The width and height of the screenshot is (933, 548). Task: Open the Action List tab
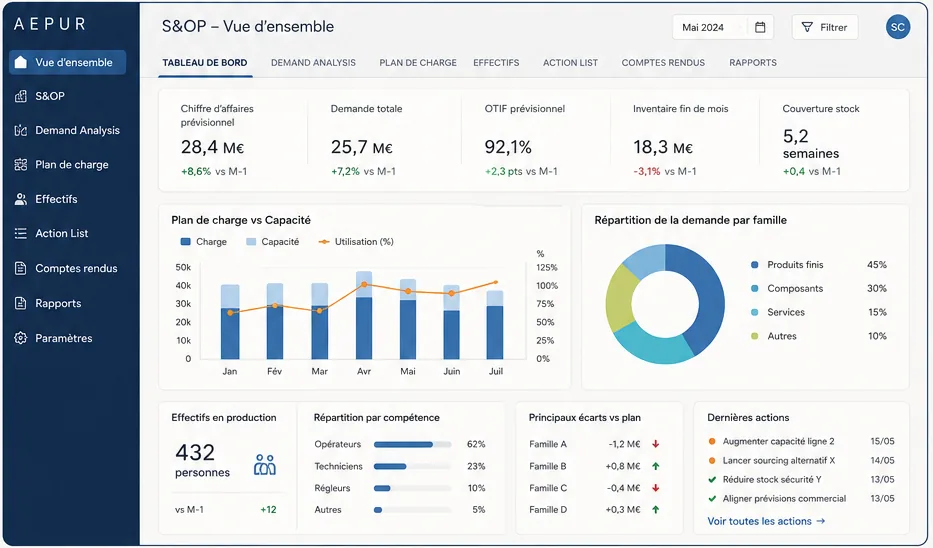(x=570, y=62)
